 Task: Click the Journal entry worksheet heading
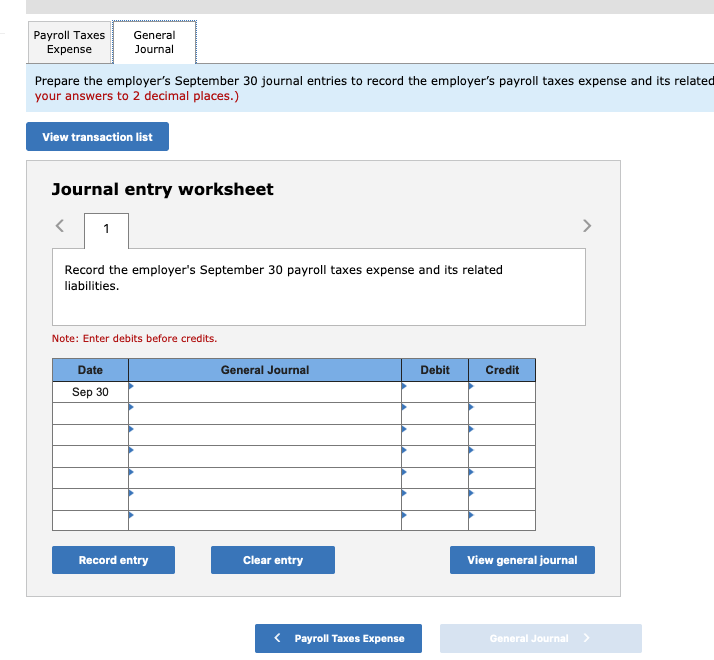[x=163, y=189]
